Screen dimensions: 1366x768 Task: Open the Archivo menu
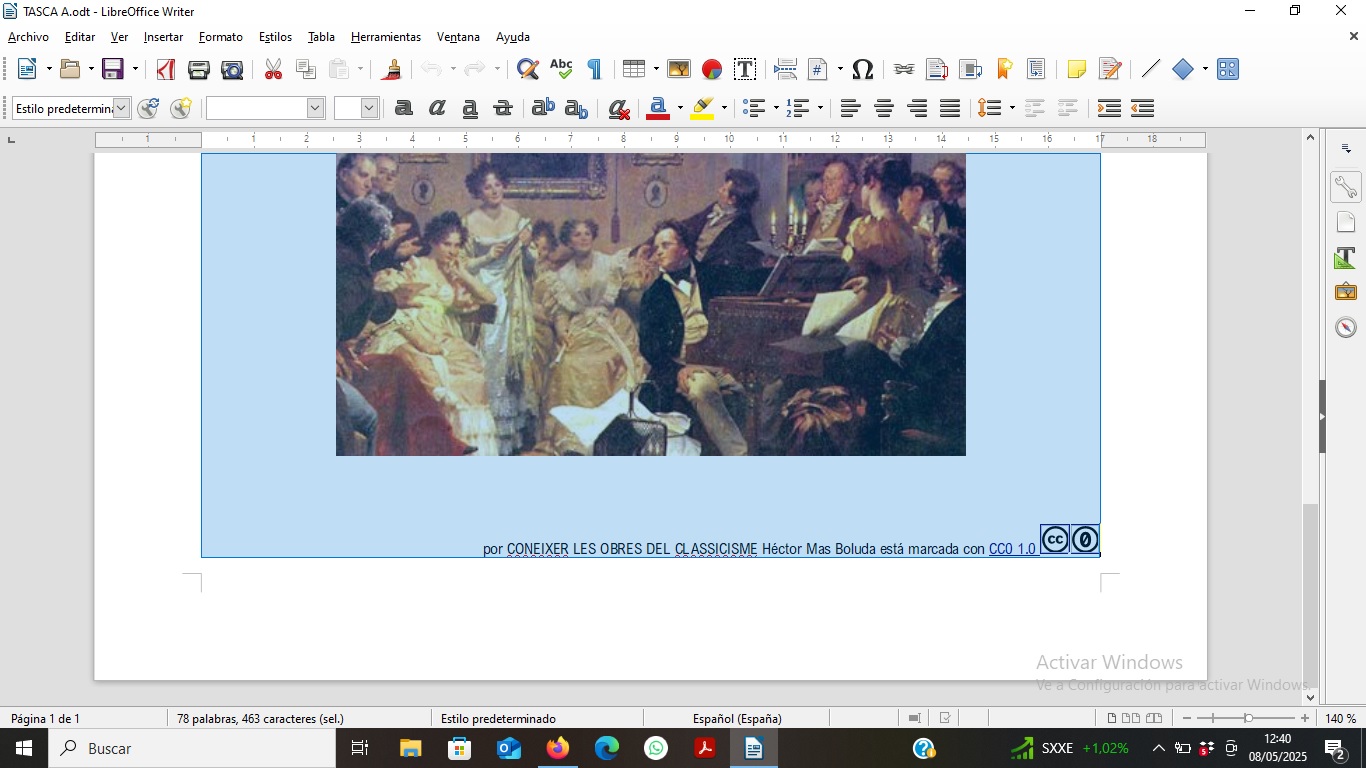(28, 37)
